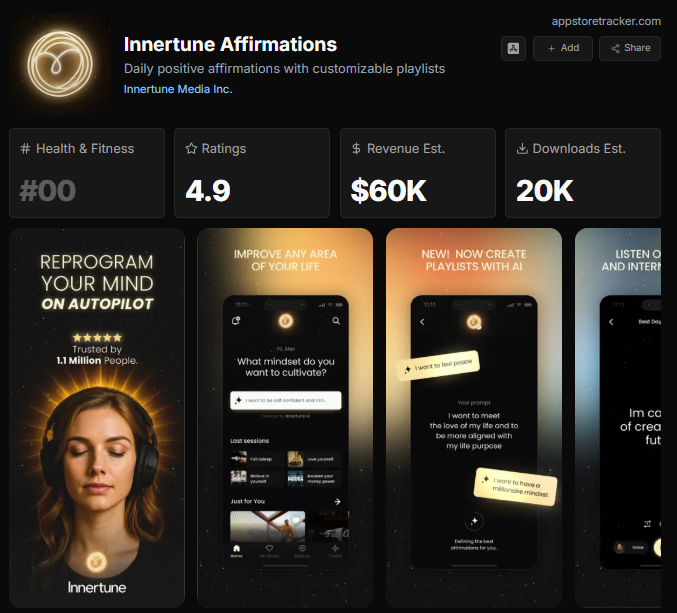Open the Create Playlists With AI screenshot
677x613 pixels.
tap(474, 418)
